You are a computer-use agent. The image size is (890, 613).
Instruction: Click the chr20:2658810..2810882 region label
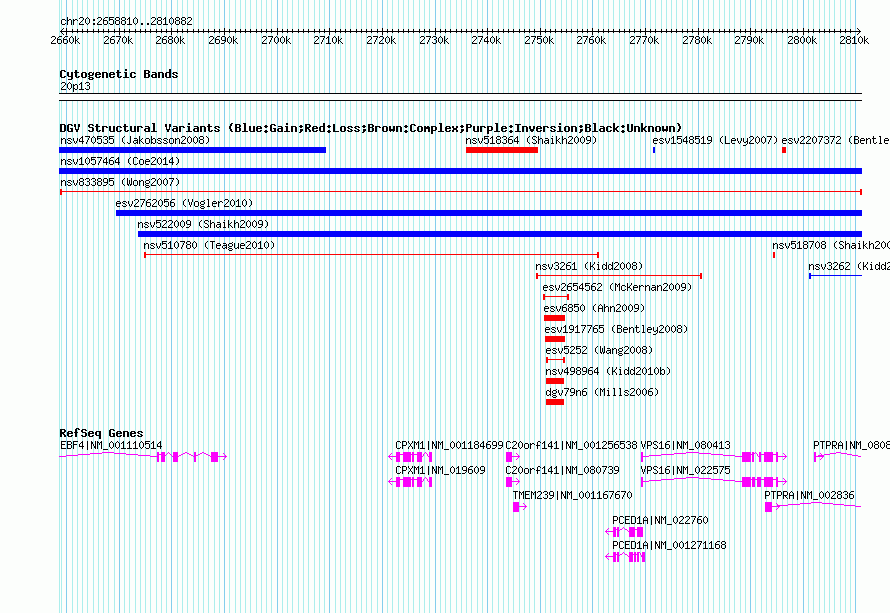(x=126, y=21)
